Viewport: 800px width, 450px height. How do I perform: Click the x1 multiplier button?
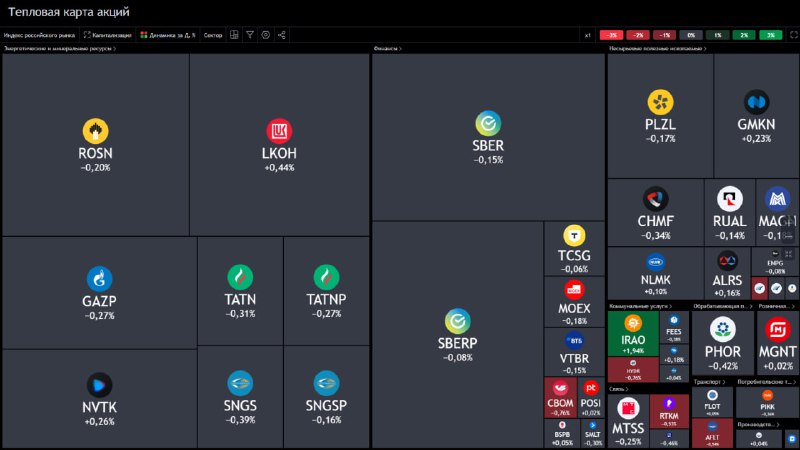click(588, 35)
